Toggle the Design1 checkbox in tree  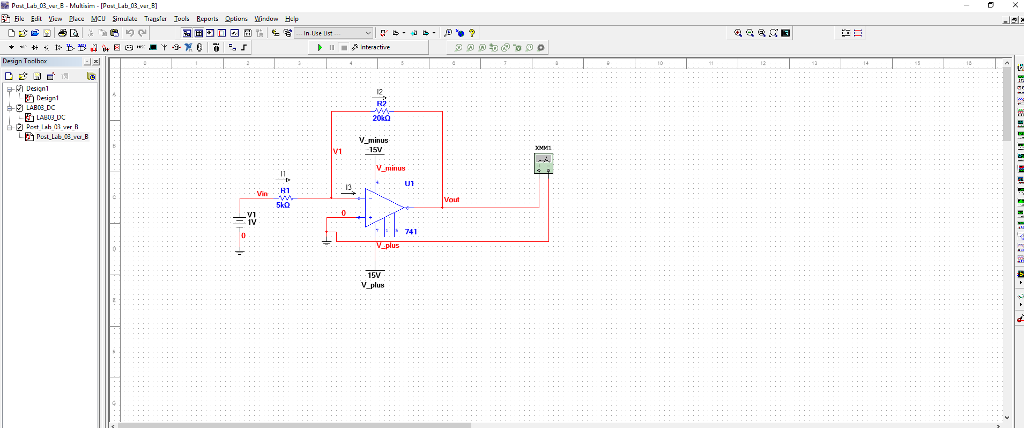18,88
